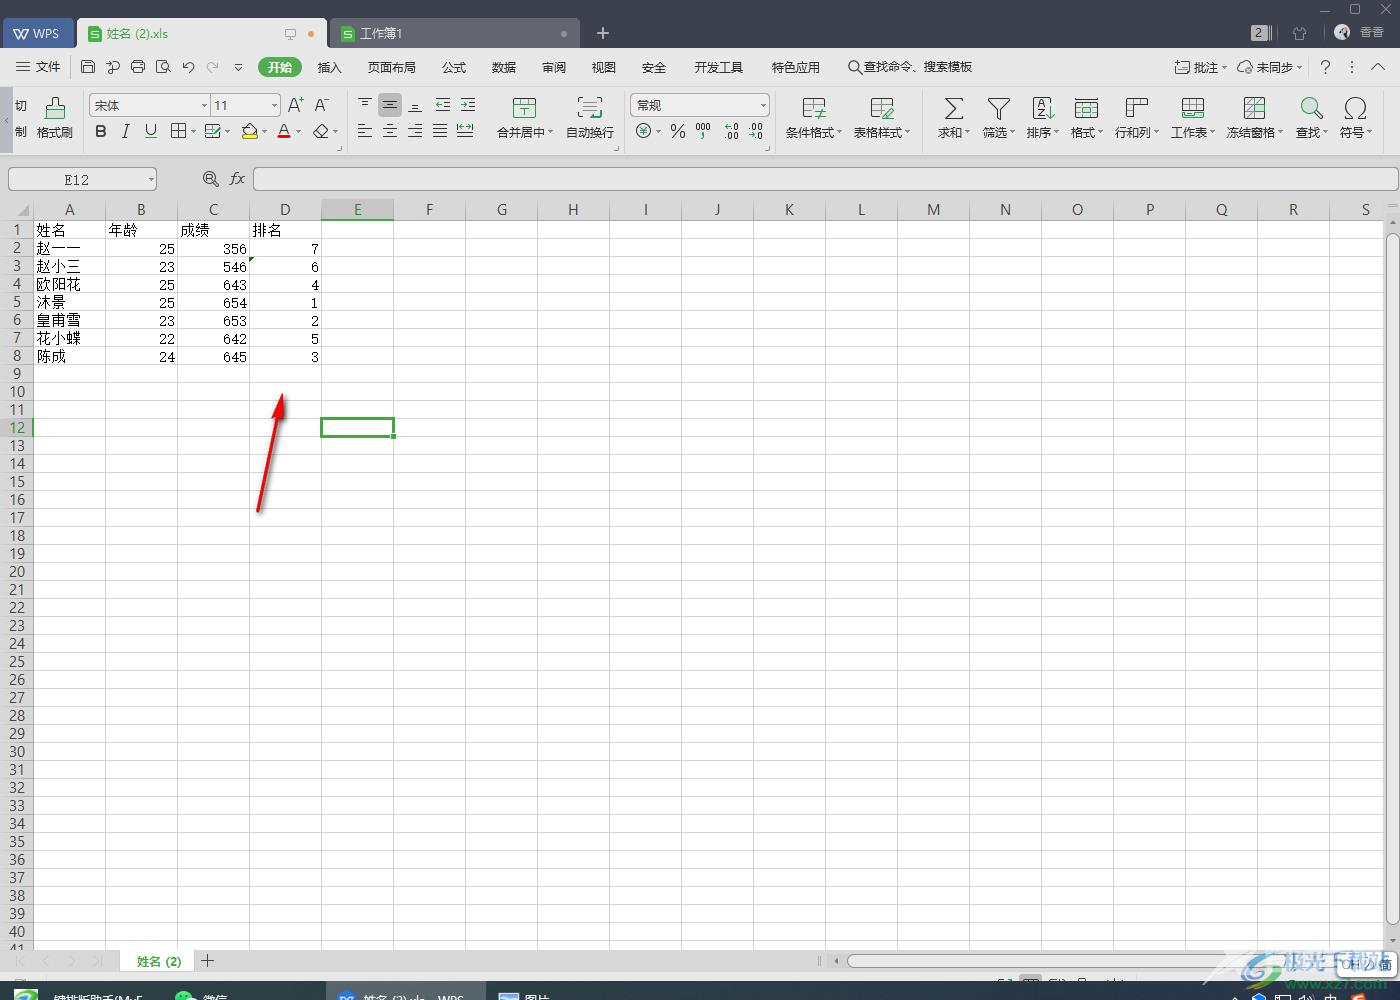Toggle Auto Wrap (自动换行)
This screenshot has width=1400, height=1000.
coord(590,117)
